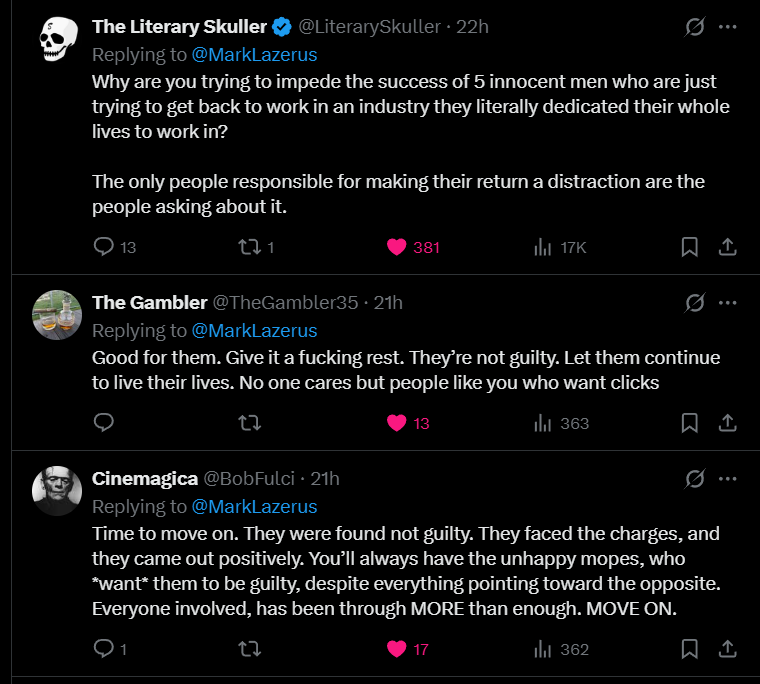
Task: Unlike The Literary Skuller's tweet
Action: coord(397,247)
